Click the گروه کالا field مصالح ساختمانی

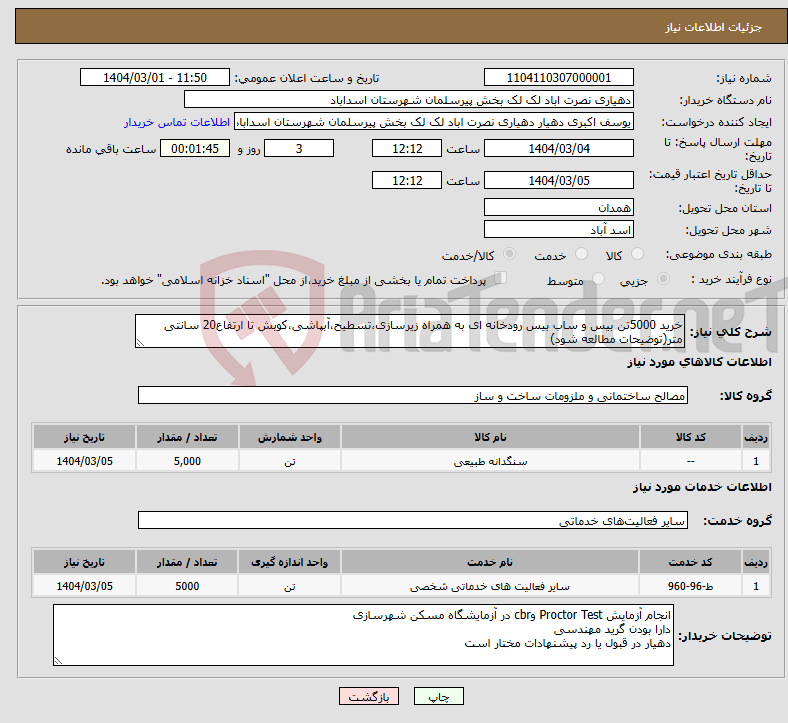tap(413, 395)
